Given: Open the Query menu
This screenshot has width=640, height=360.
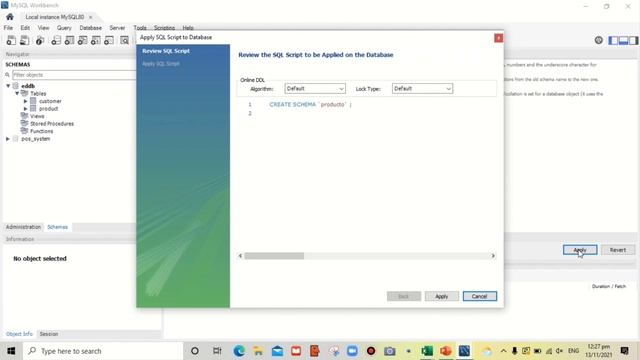Looking at the screenshot, I should tap(64, 28).
